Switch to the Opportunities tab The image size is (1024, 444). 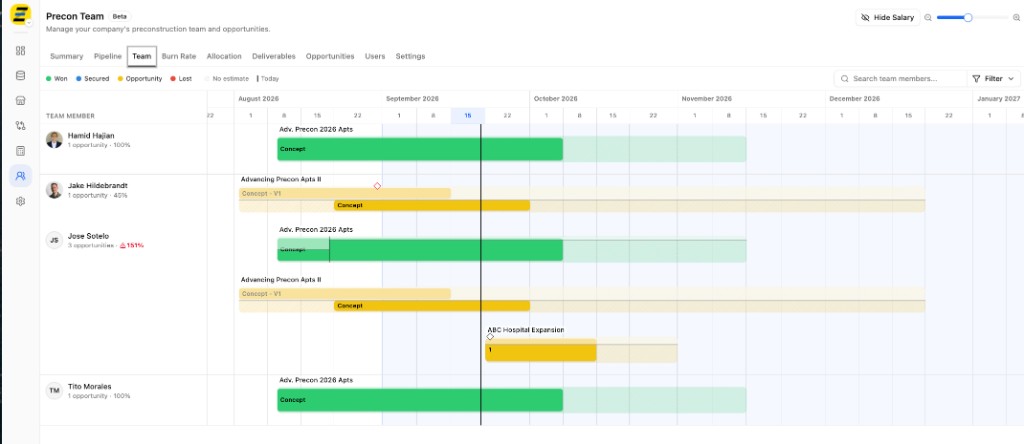[x=330, y=56]
